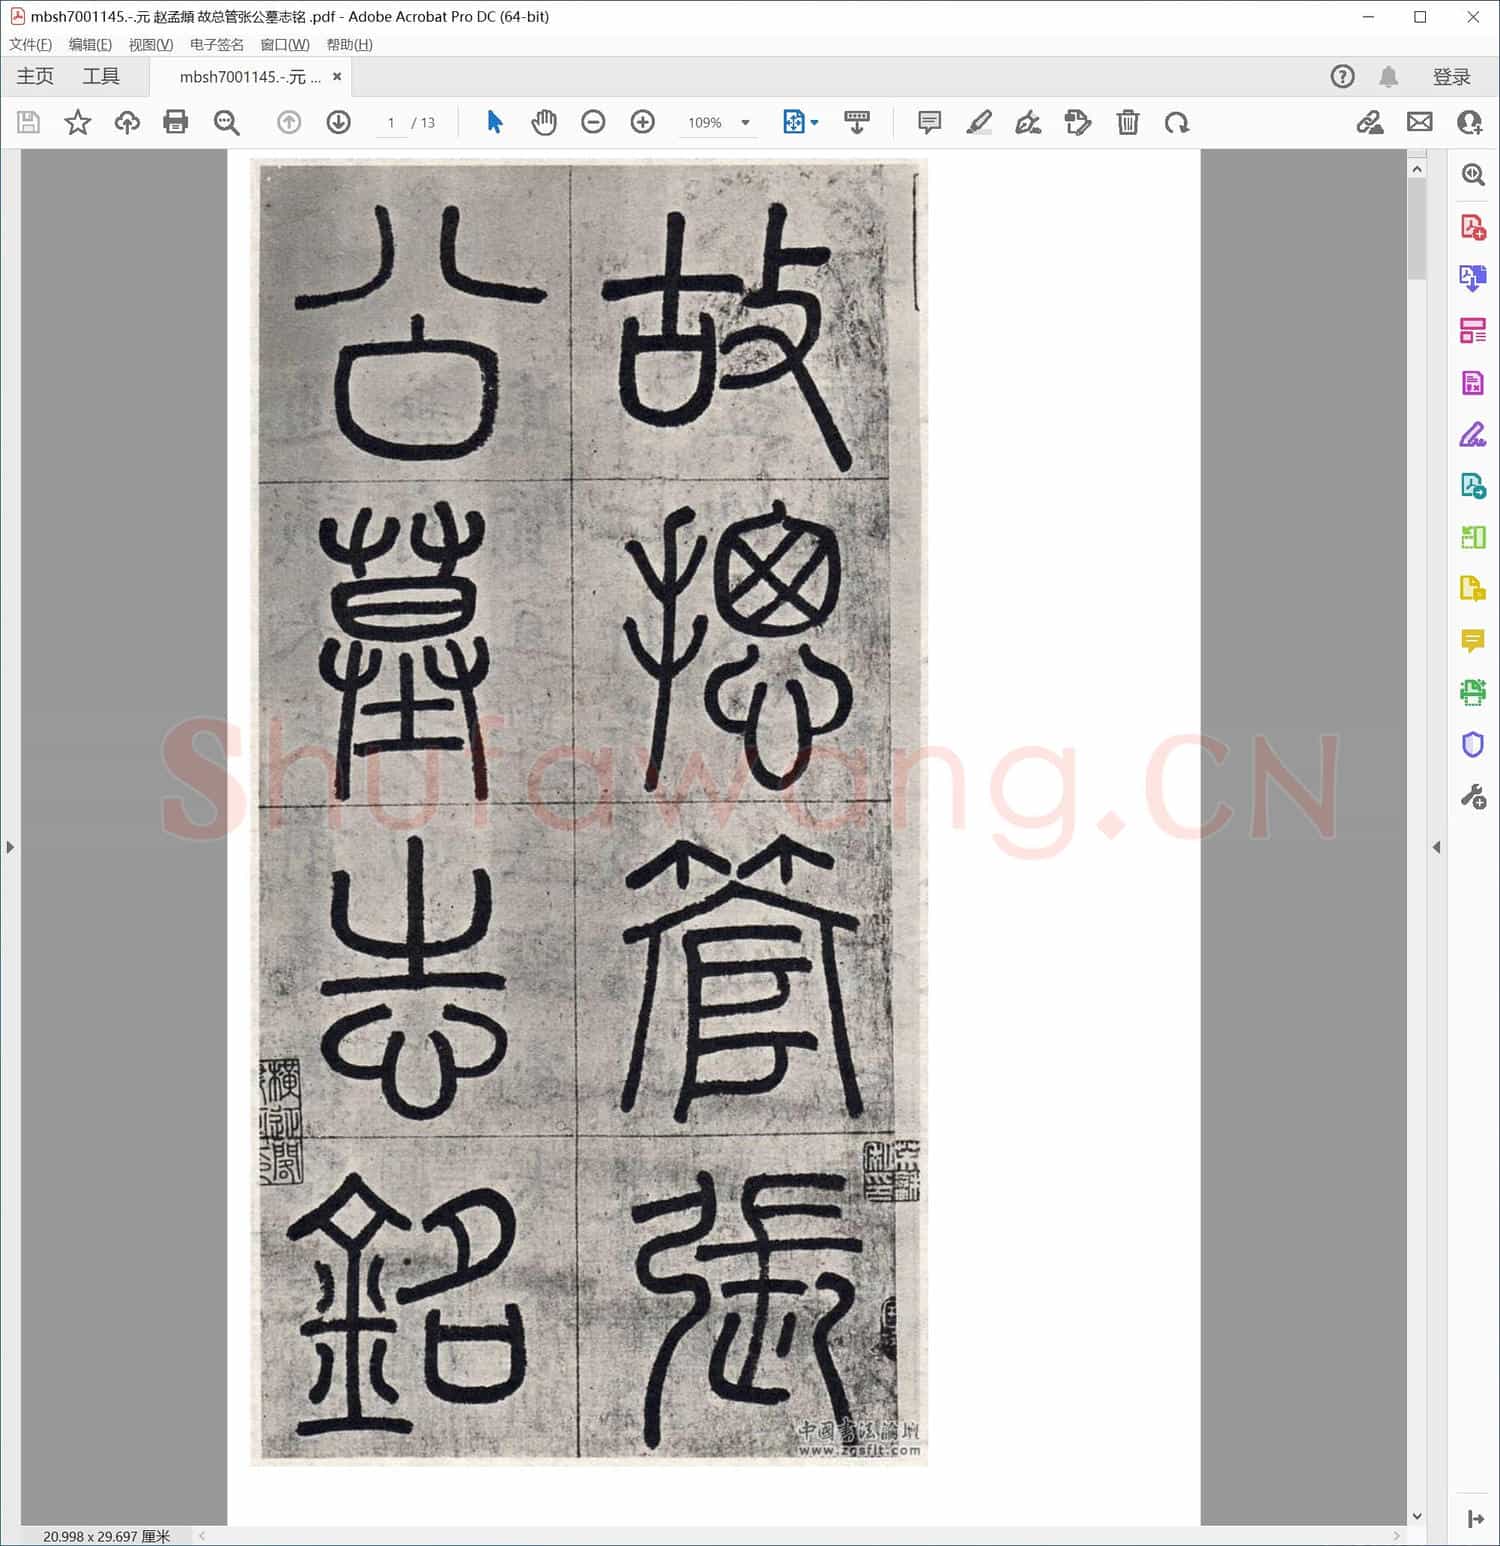1500x1546 pixels.
Task: Expand the left navigation pane
Action: point(10,847)
